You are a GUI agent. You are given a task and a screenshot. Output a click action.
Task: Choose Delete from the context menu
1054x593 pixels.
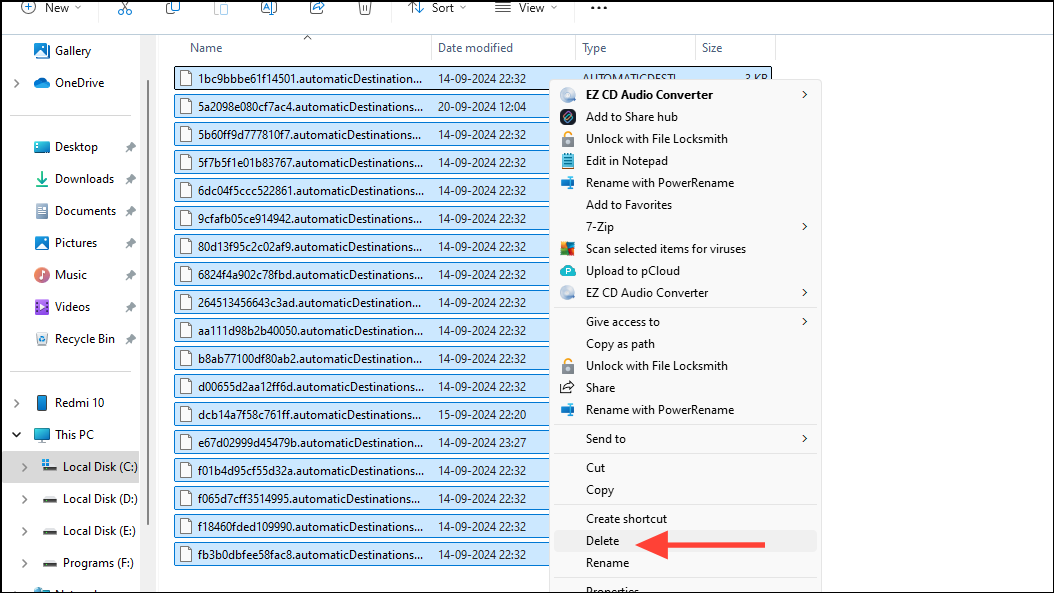(602, 540)
